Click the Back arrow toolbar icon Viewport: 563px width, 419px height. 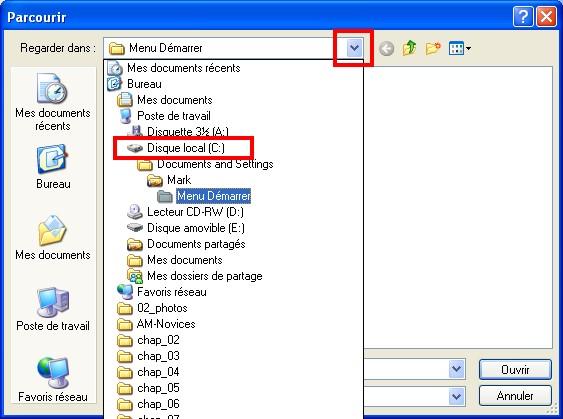(386, 48)
